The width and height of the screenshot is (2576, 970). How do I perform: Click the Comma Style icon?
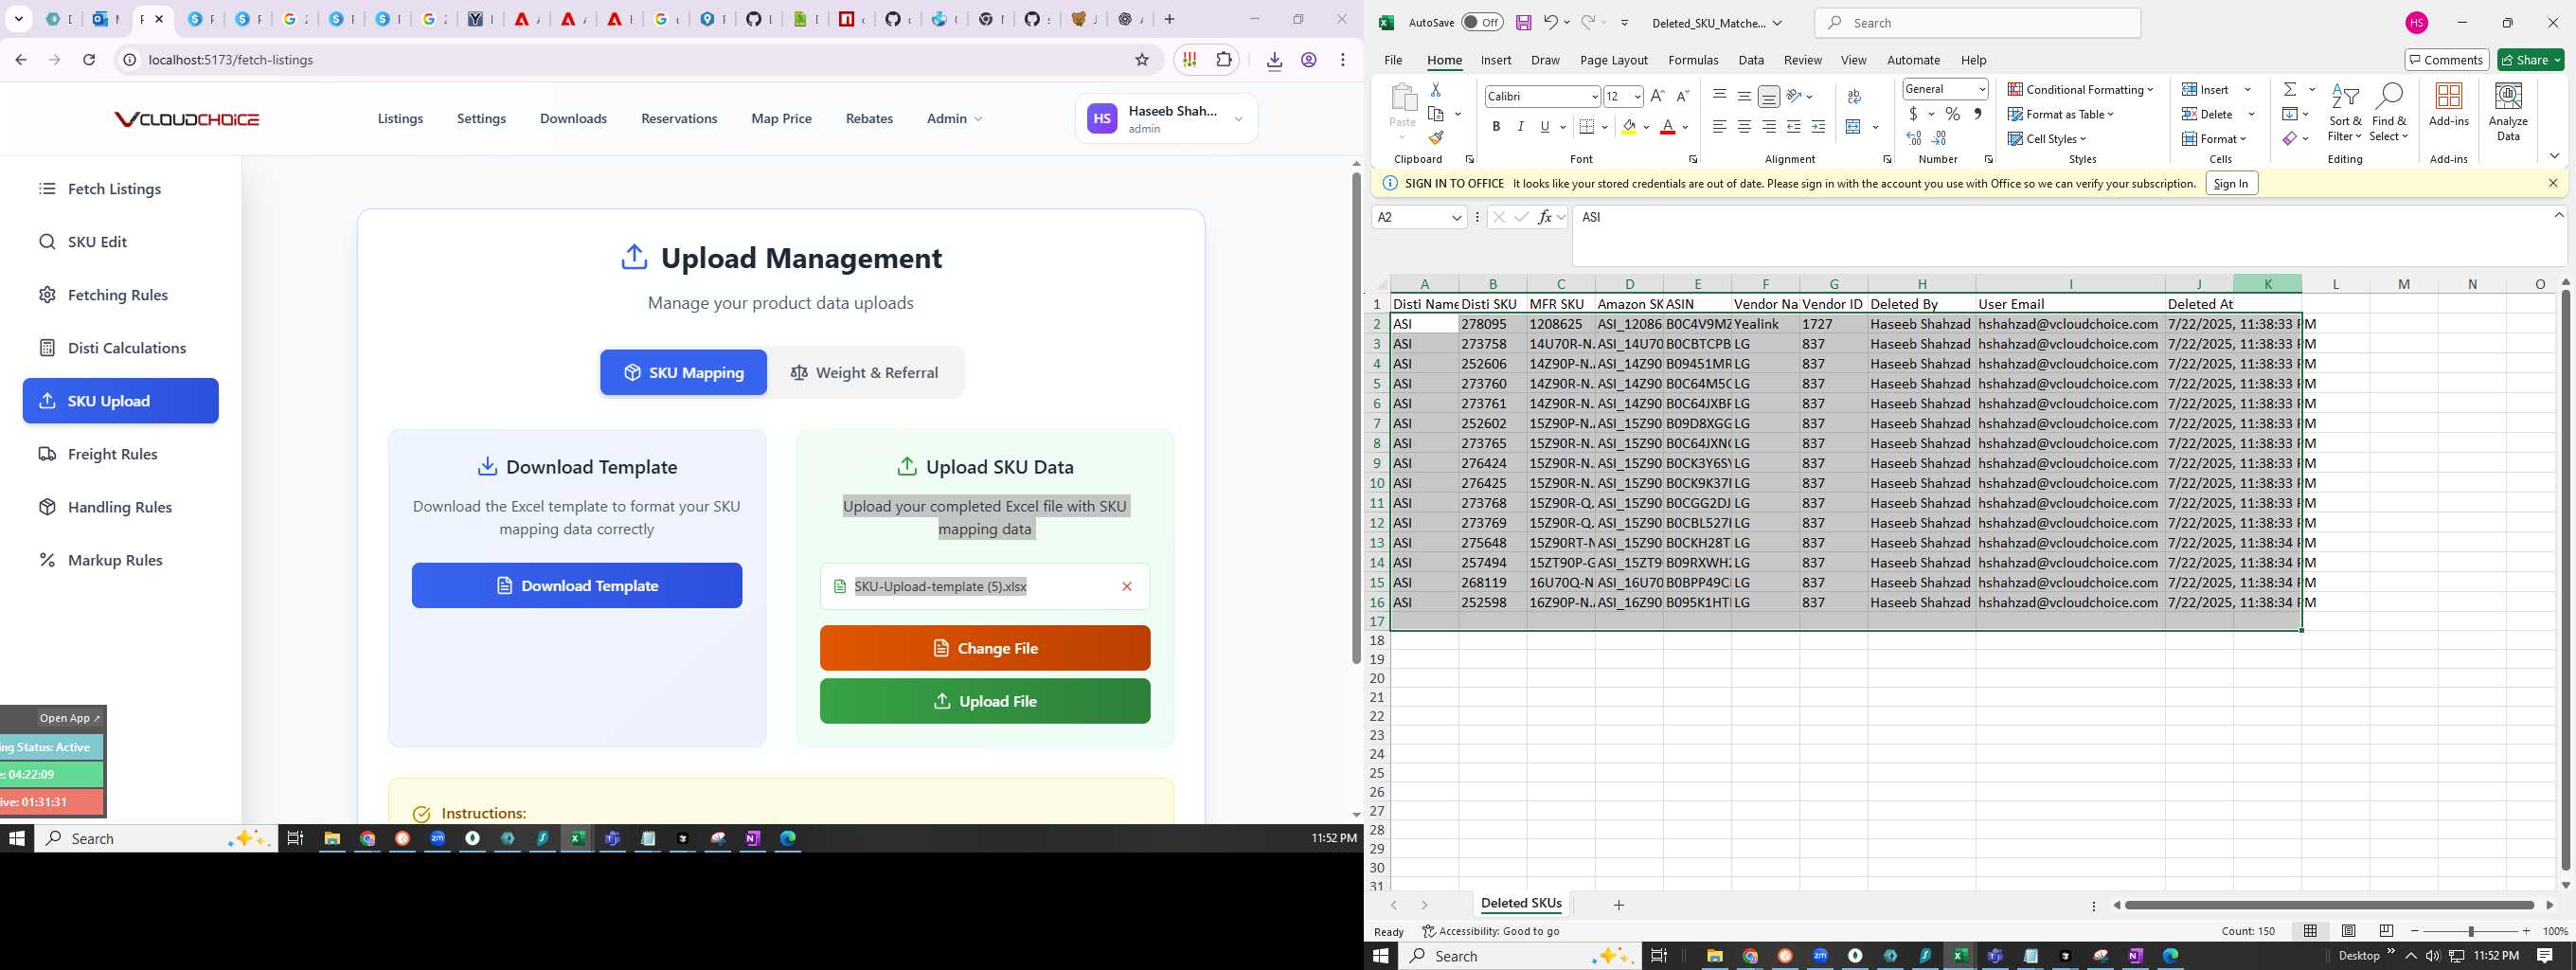tap(1977, 114)
